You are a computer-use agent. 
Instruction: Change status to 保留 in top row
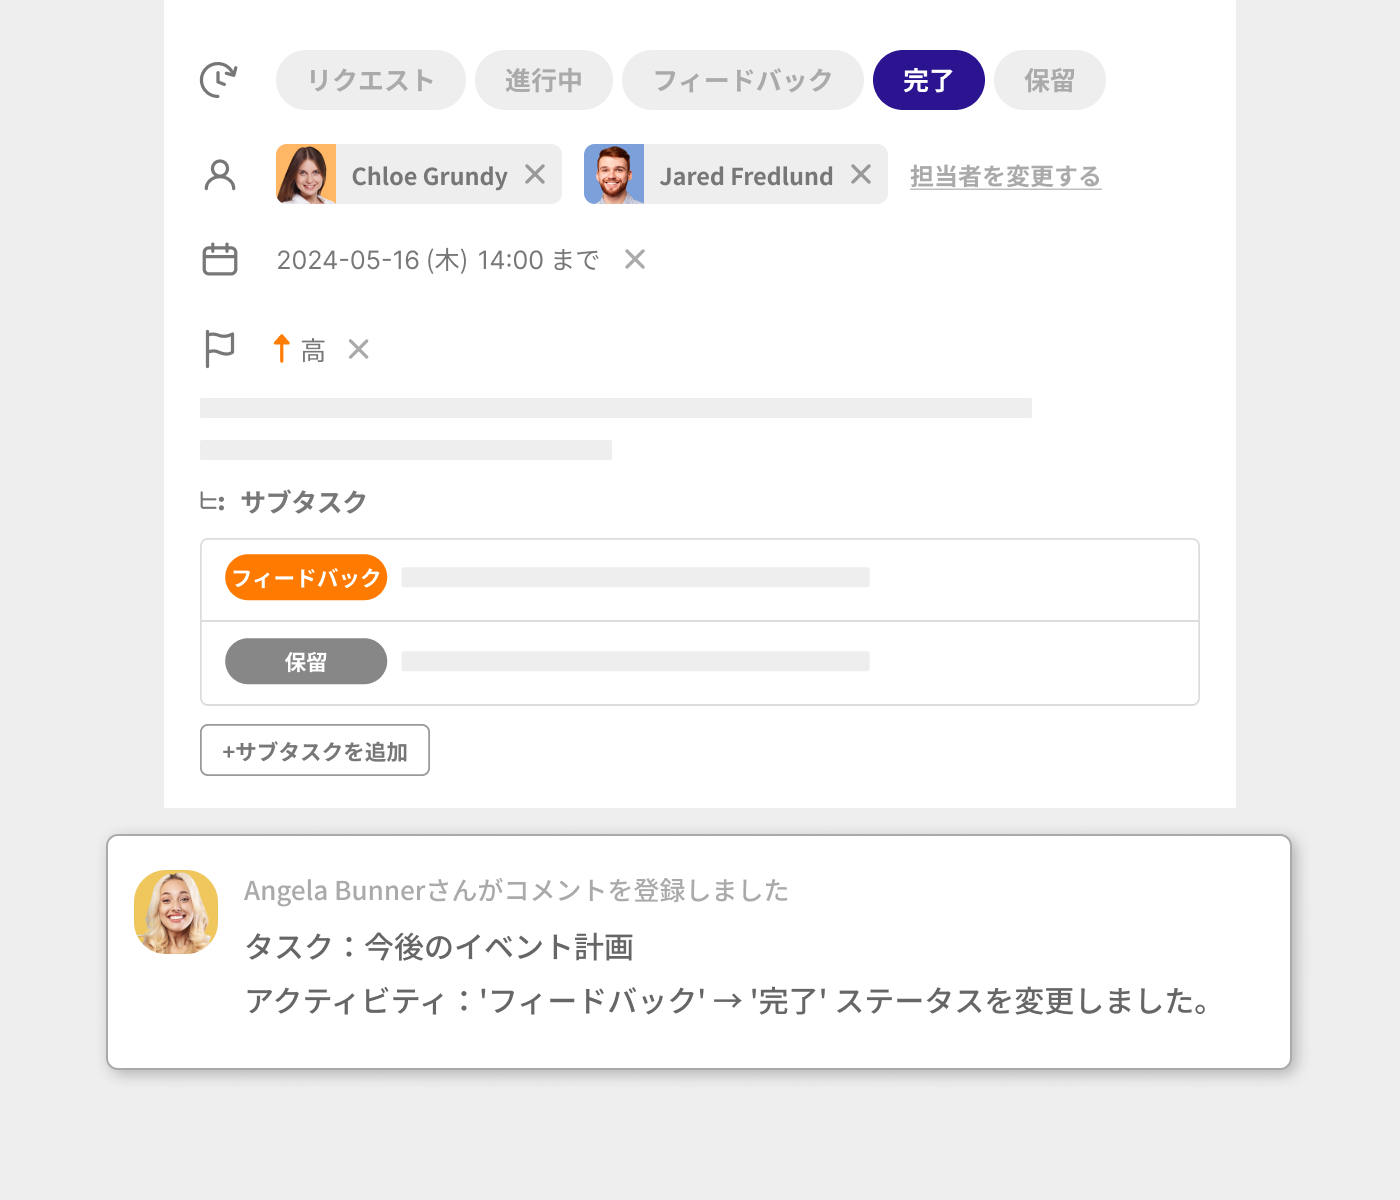[x=1049, y=80]
